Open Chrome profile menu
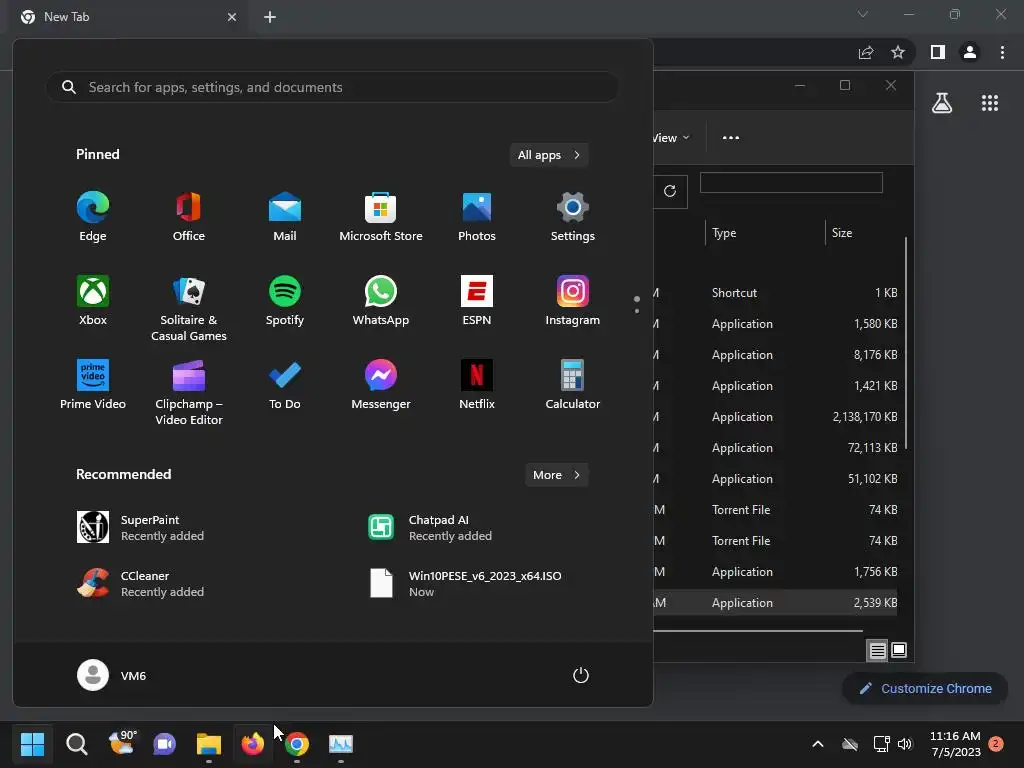The width and height of the screenshot is (1024, 768). pos(970,52)
